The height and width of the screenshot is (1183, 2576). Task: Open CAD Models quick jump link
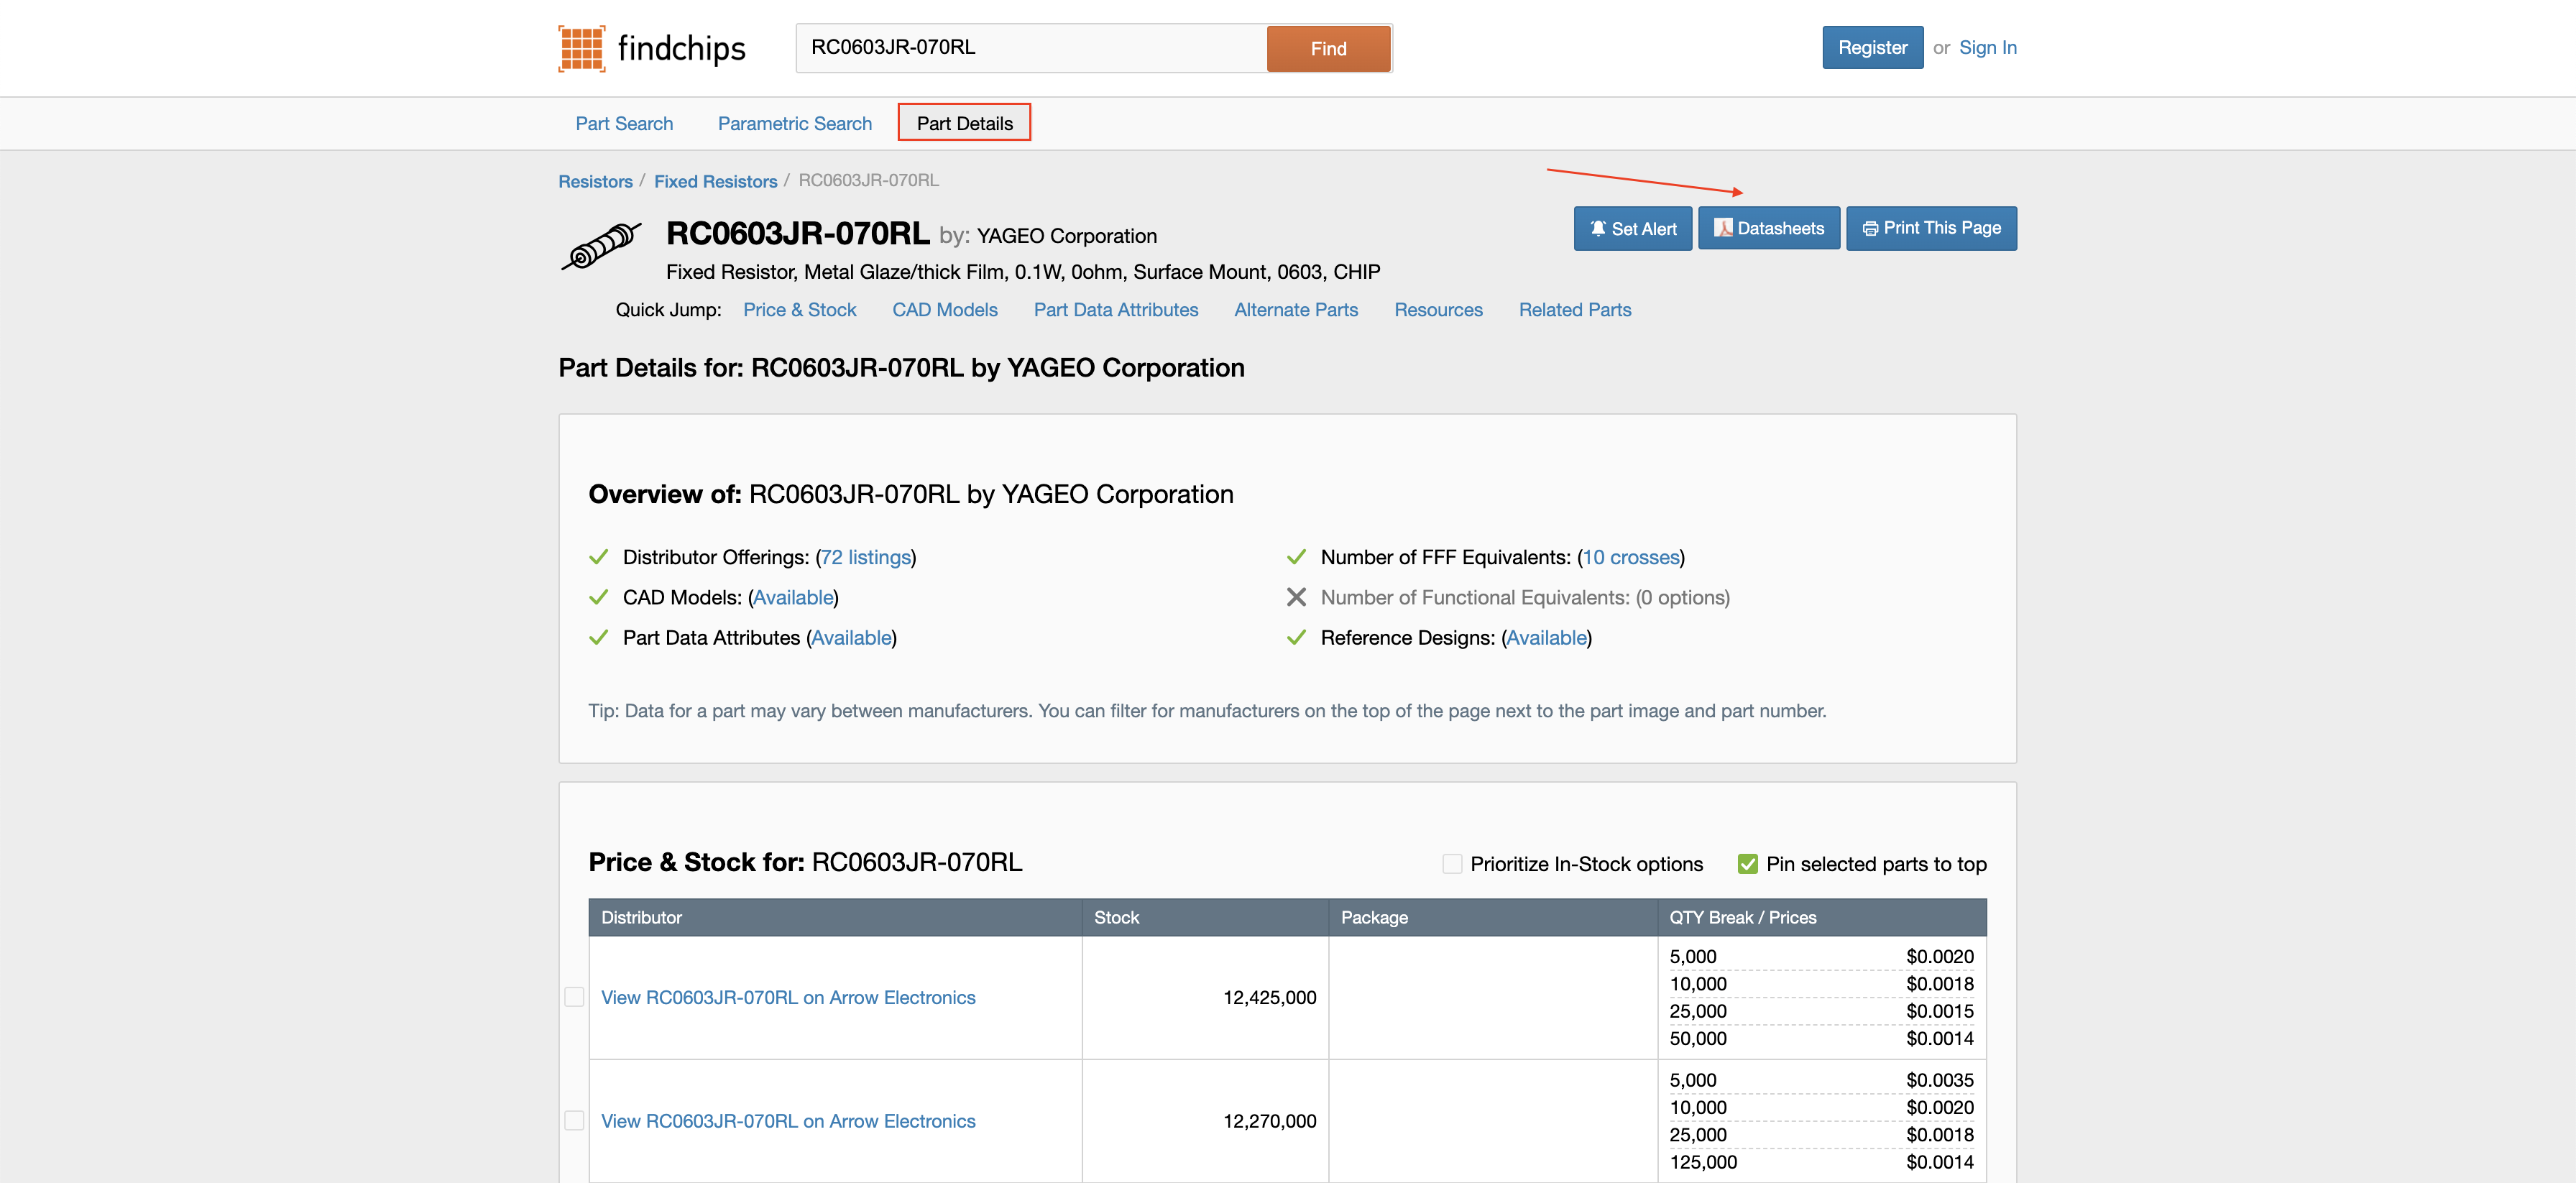[944, 309]
